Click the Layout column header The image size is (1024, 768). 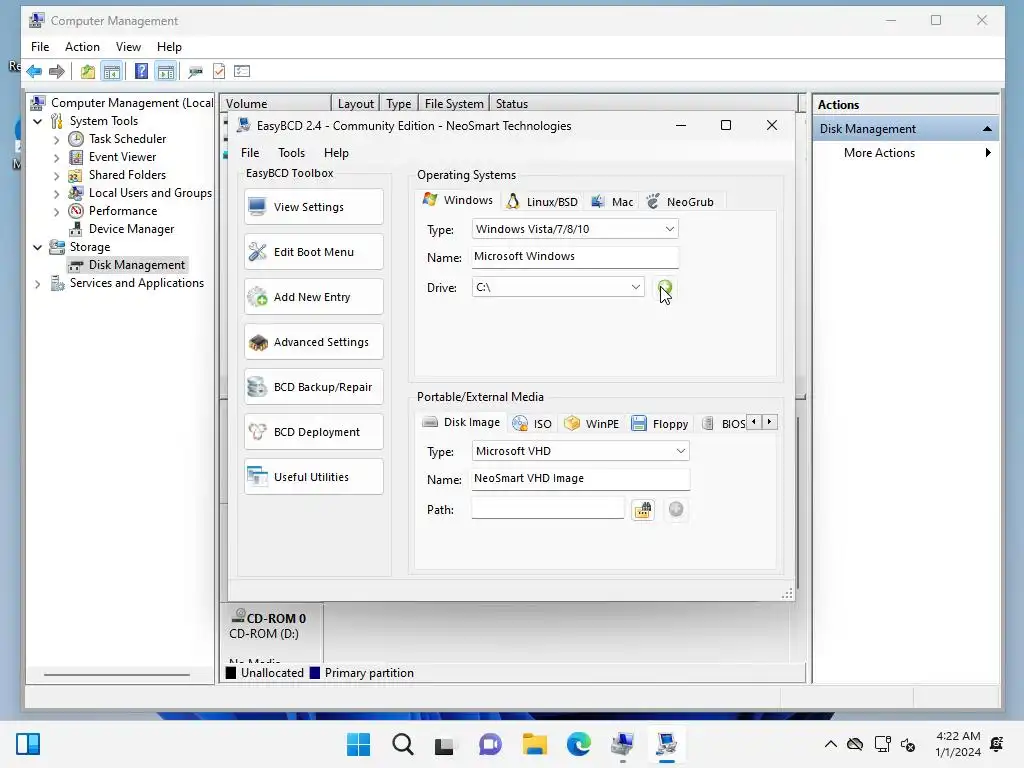coord(355,104)
